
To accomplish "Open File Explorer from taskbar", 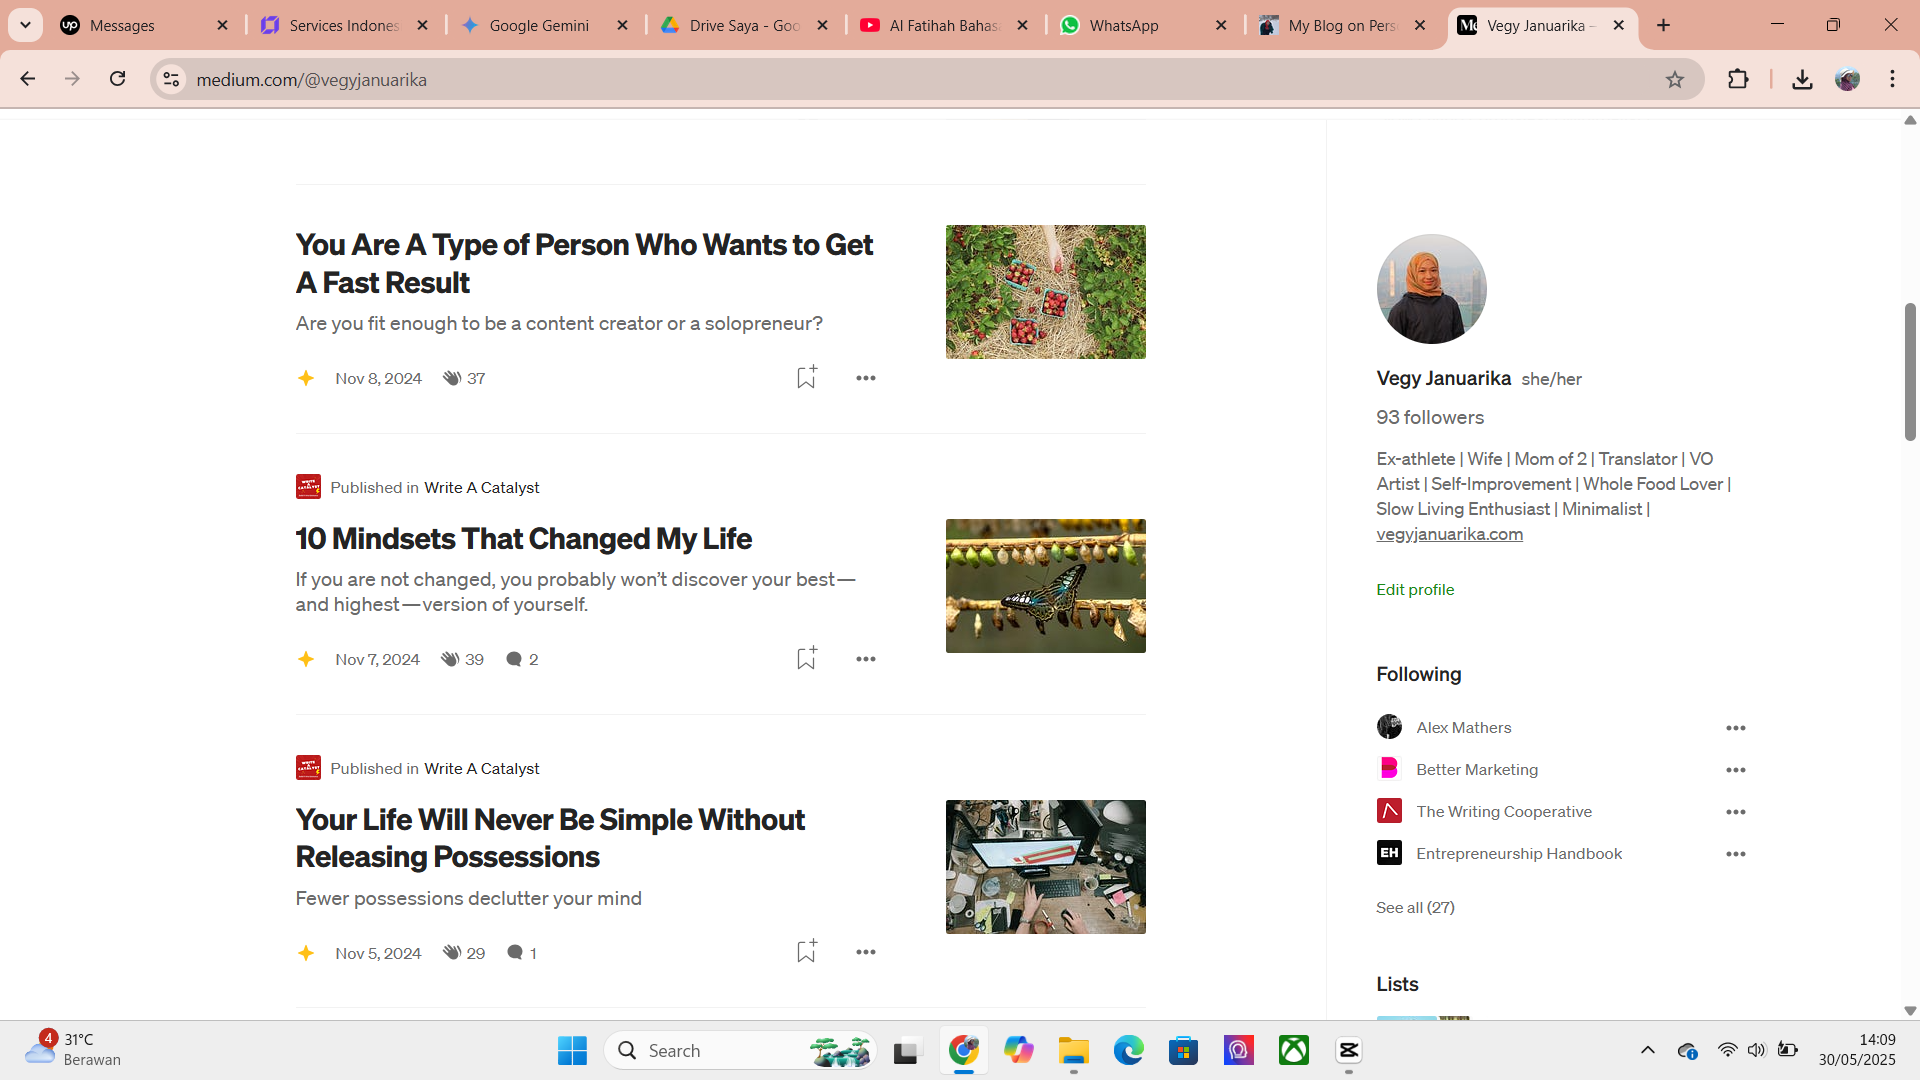I will coord(1073,1051).
